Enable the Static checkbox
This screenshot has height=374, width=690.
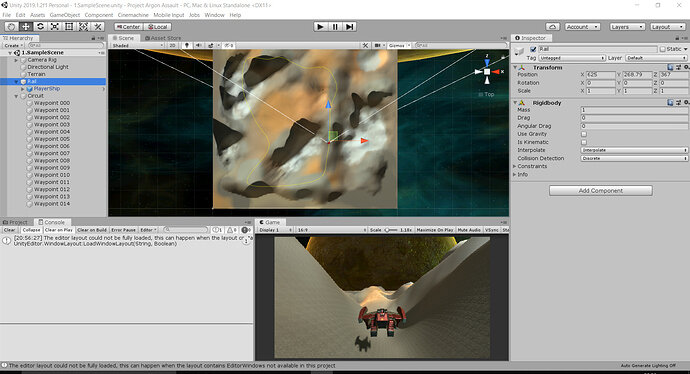(662, 49)
